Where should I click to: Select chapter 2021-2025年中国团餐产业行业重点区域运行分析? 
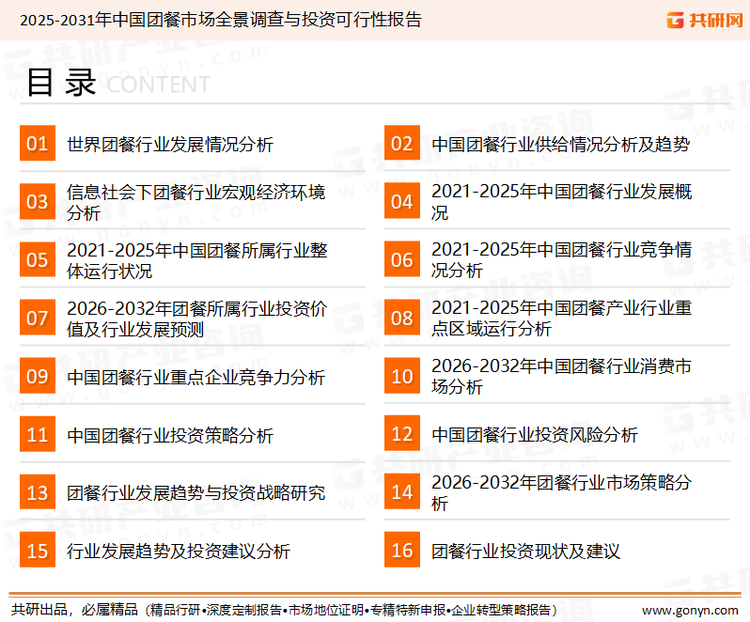click(562, 318)
